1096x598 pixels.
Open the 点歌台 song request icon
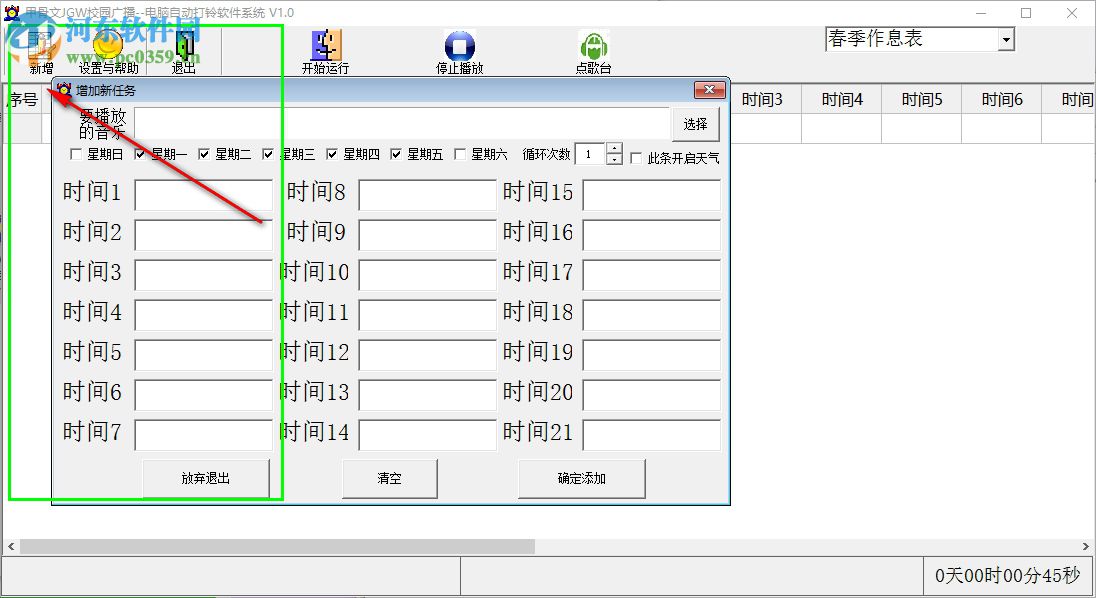593,45
